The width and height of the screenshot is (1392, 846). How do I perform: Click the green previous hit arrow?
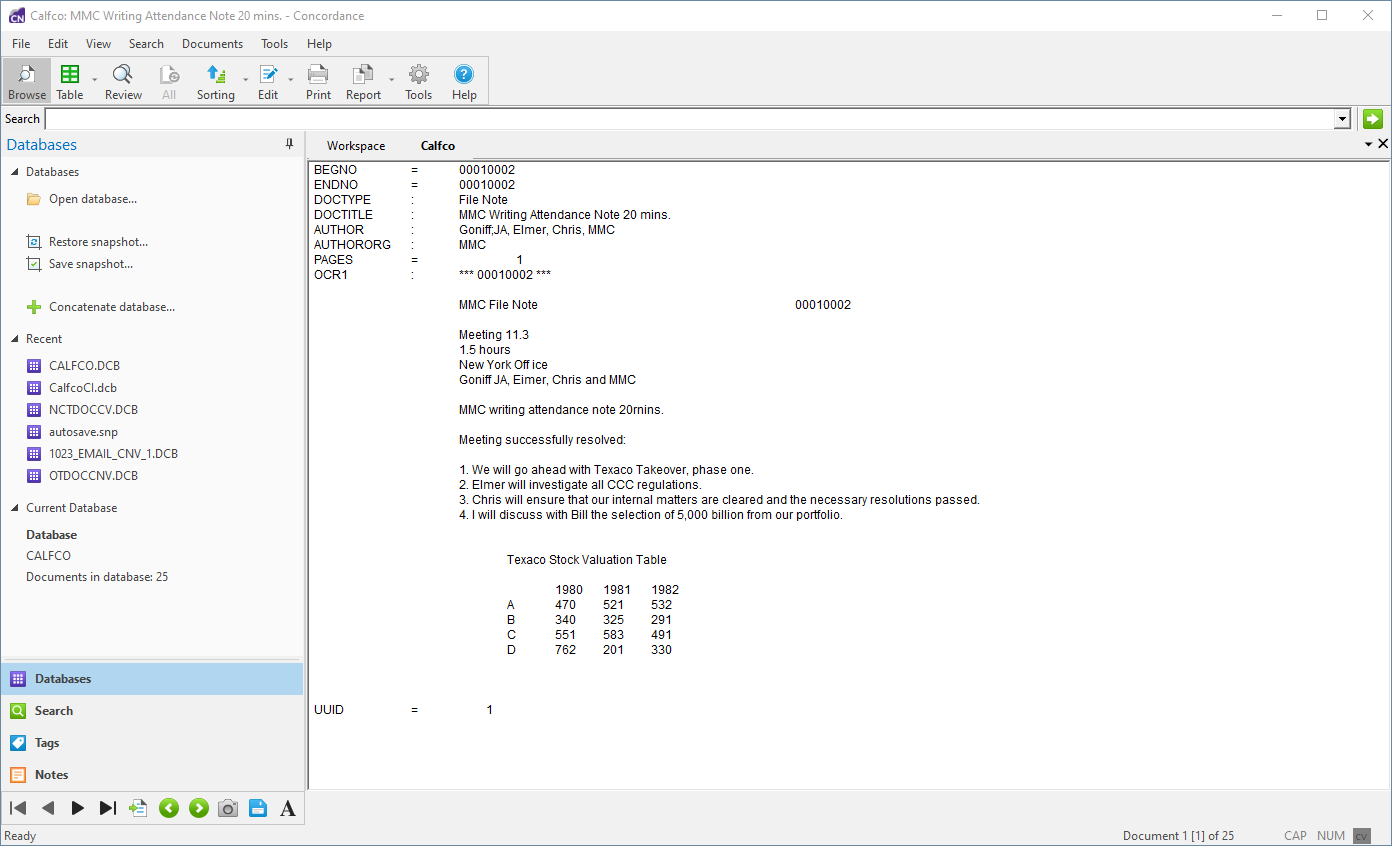[x=168, y=808]
